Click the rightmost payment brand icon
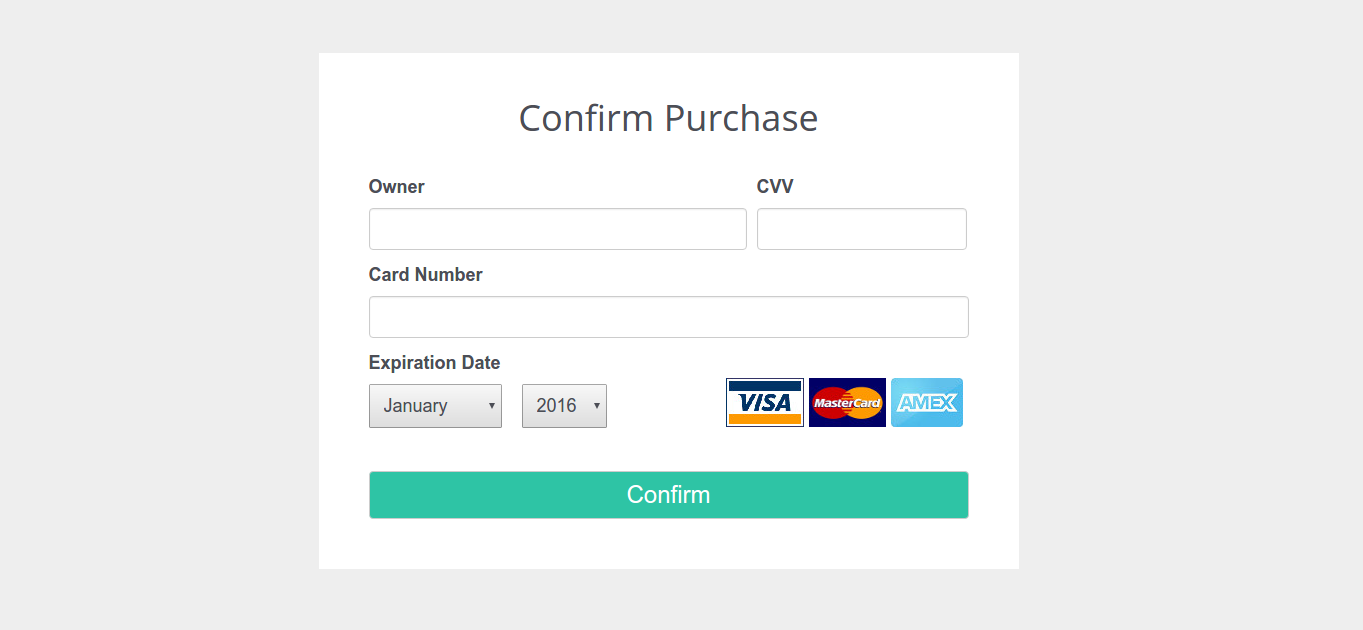Viewport: 1363px width, 630px height. [x=926, y=402]
